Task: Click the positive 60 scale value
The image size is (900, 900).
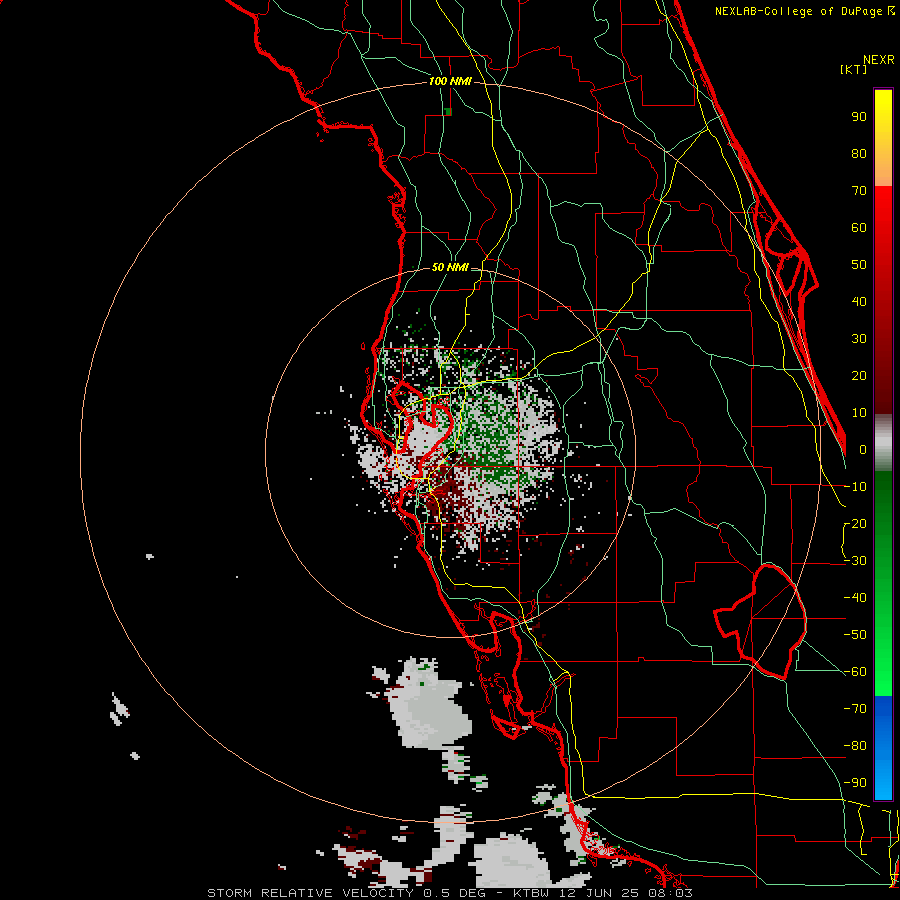Action: (x=859, y=227)
